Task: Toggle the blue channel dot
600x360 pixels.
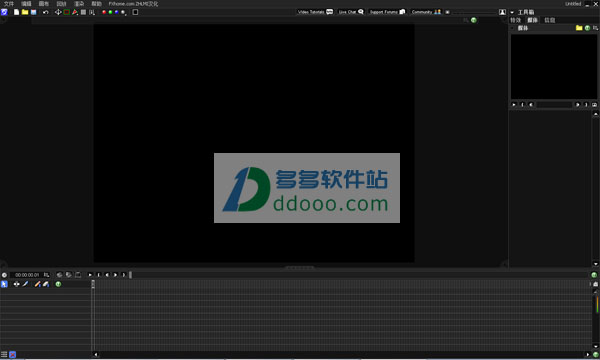Action: point(116,12)
